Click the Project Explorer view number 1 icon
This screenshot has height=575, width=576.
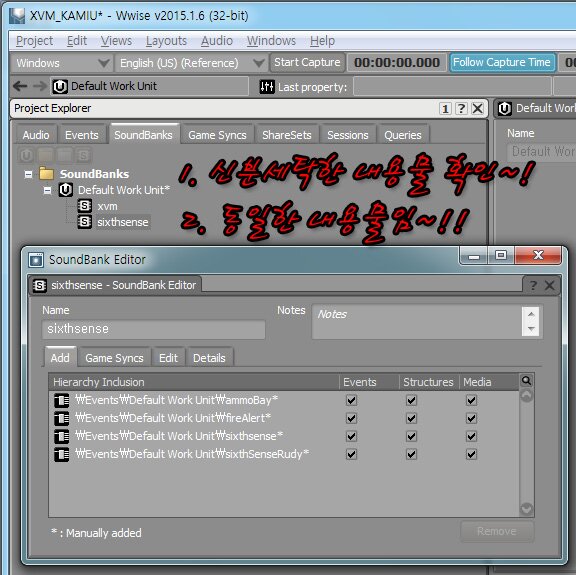(445, 108)
